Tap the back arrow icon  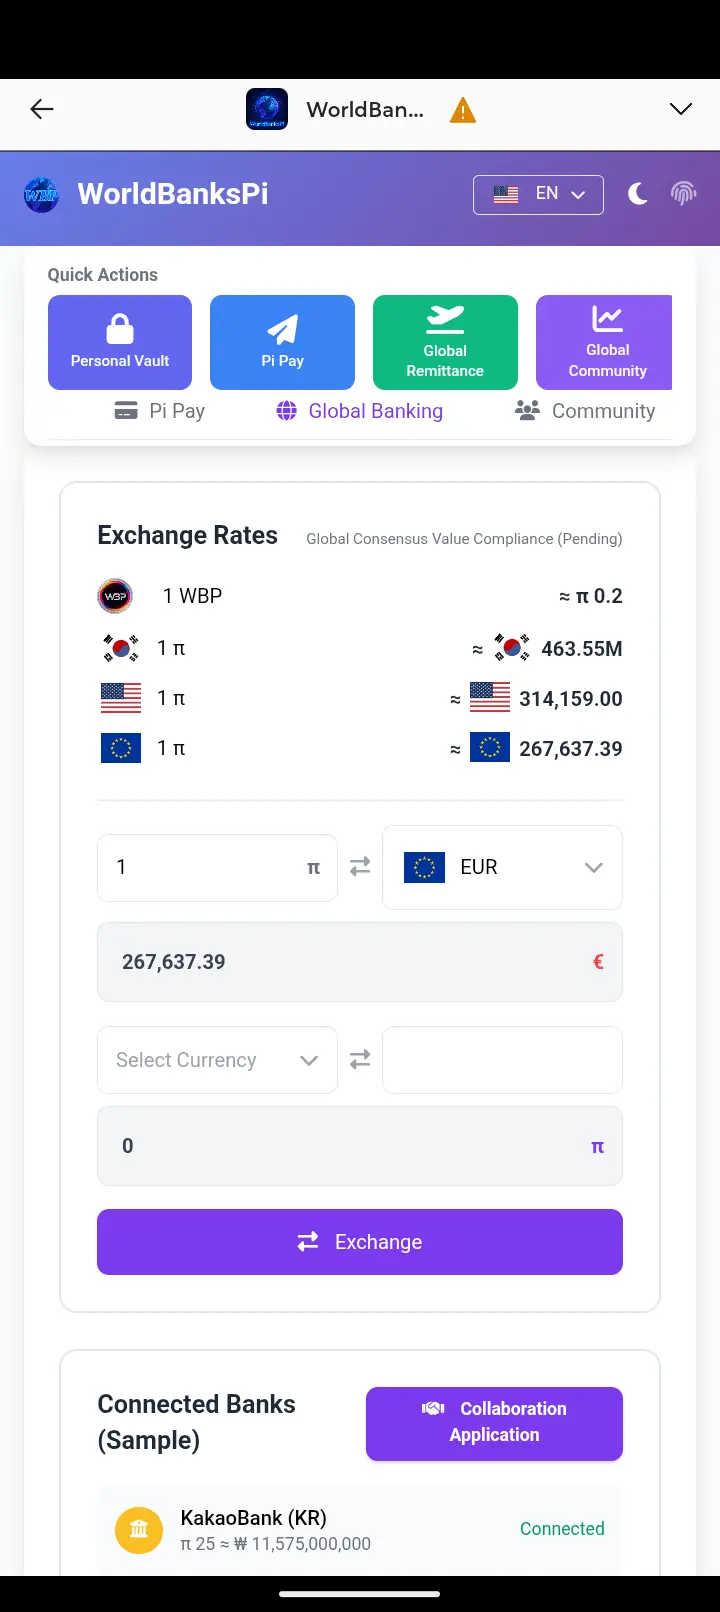[42, 110]
